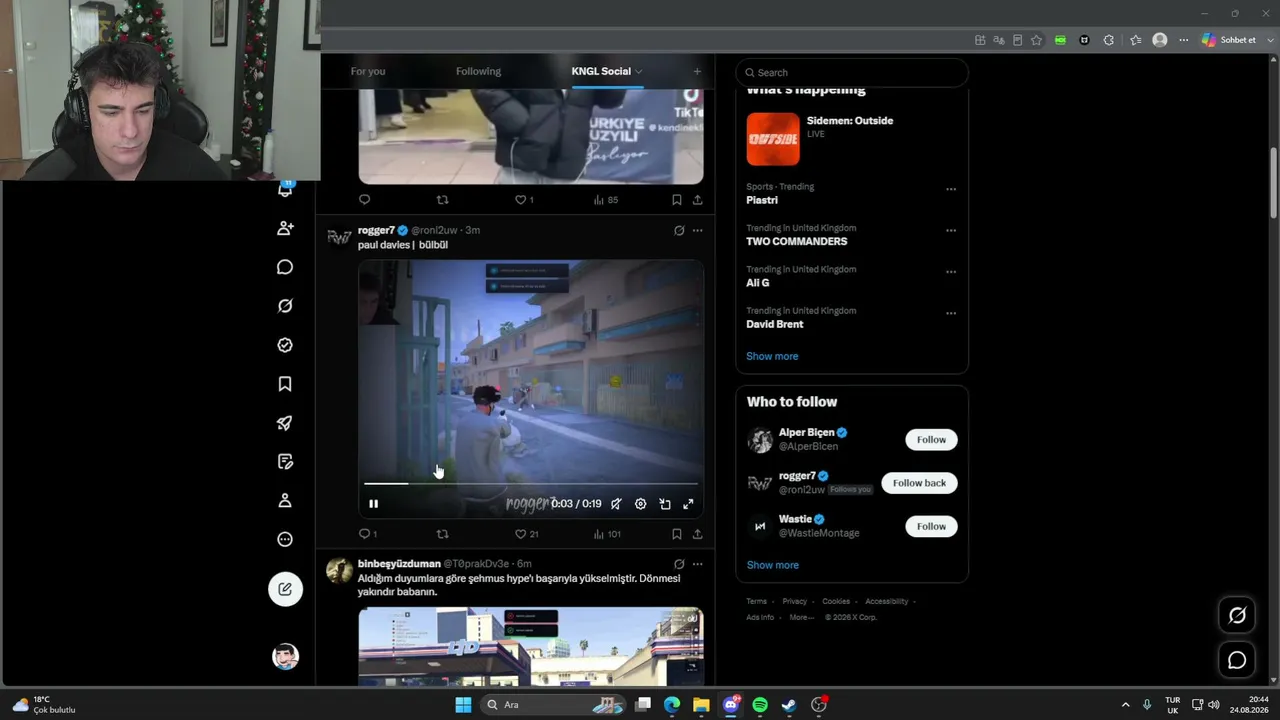Open Bookmarks from the left sidebar

[285, 384]
